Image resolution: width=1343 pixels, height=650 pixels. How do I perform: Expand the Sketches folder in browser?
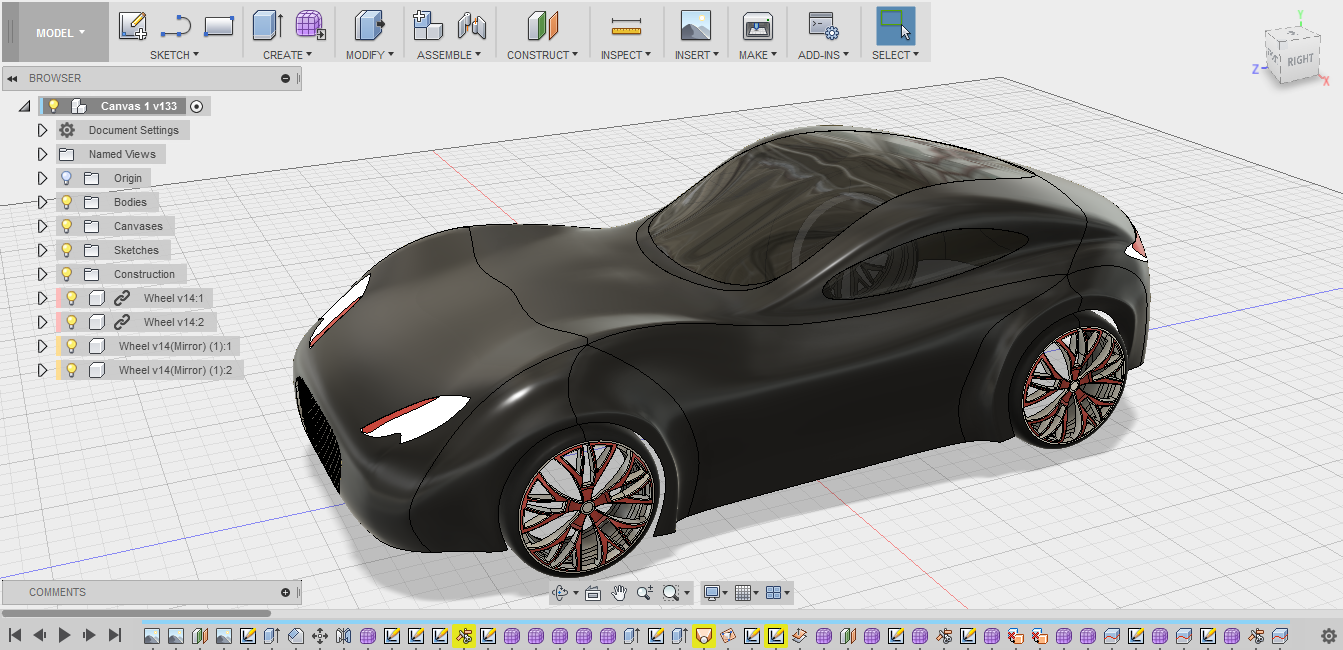42,250
